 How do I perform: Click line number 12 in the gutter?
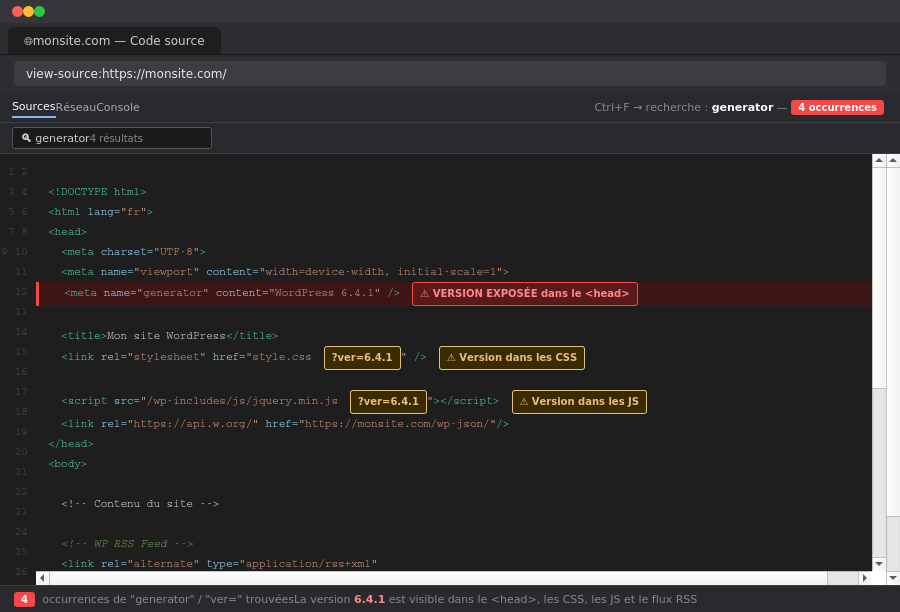(x=21, y=292)
